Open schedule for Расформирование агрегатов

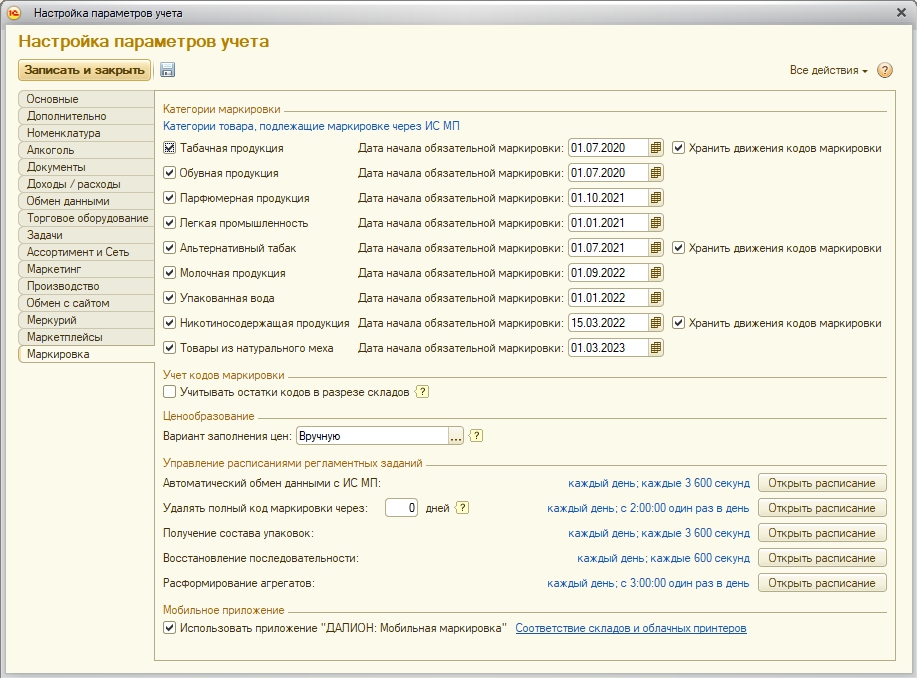click(822, 583)
